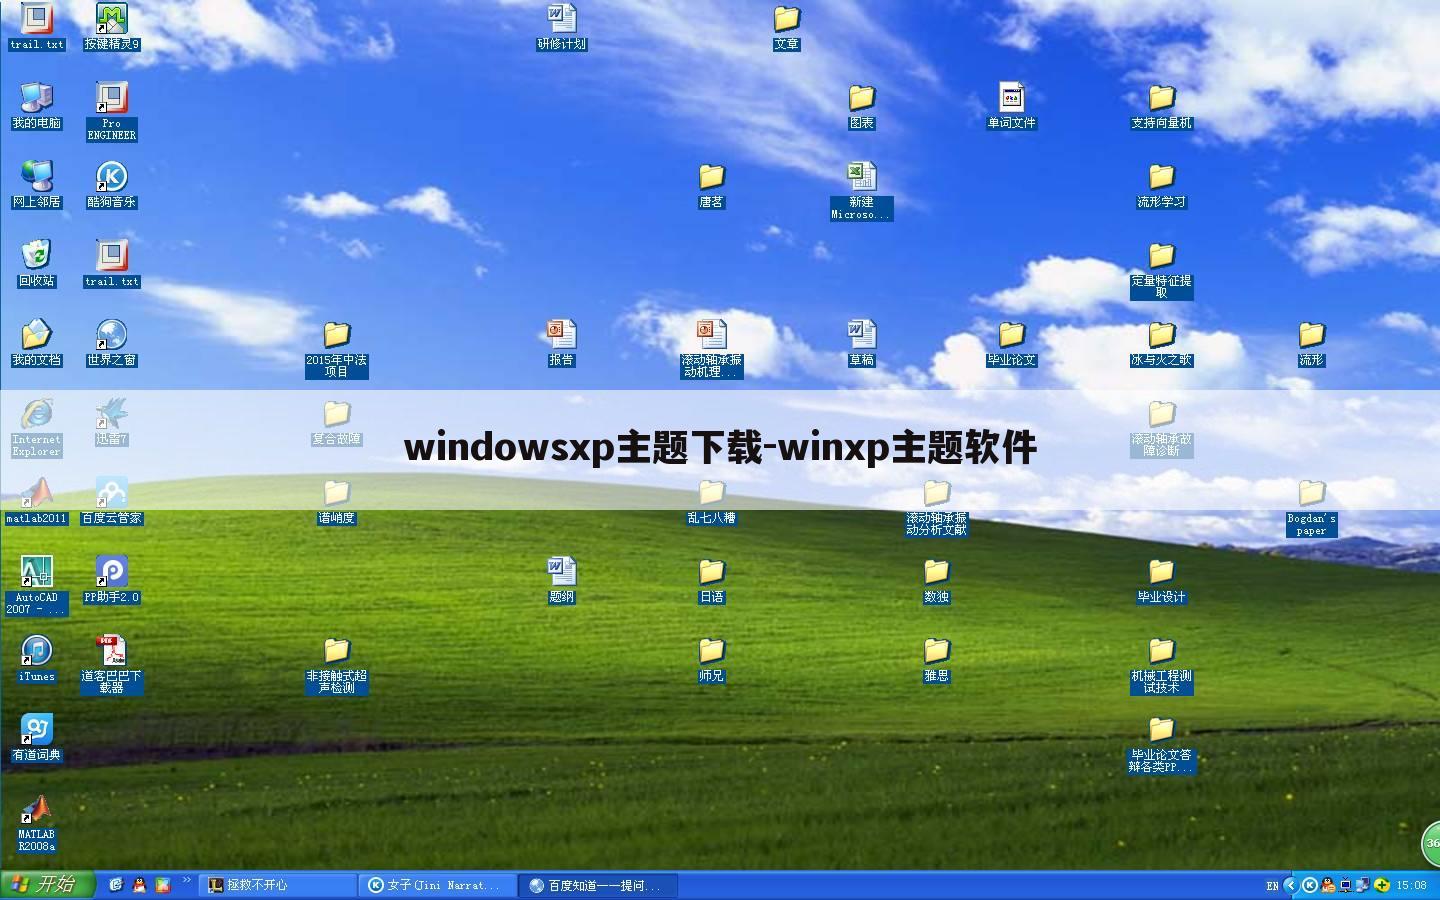Open 我的文档 folder icon
The image size is (1440, 900).
36,343
